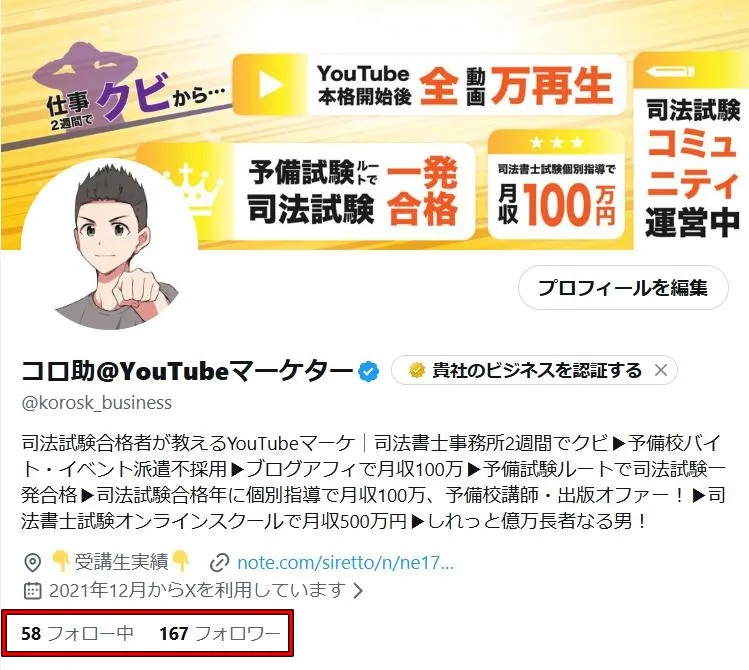Click the location pin icon
This screenshot has height=670, width=749.
coord(32,563)
